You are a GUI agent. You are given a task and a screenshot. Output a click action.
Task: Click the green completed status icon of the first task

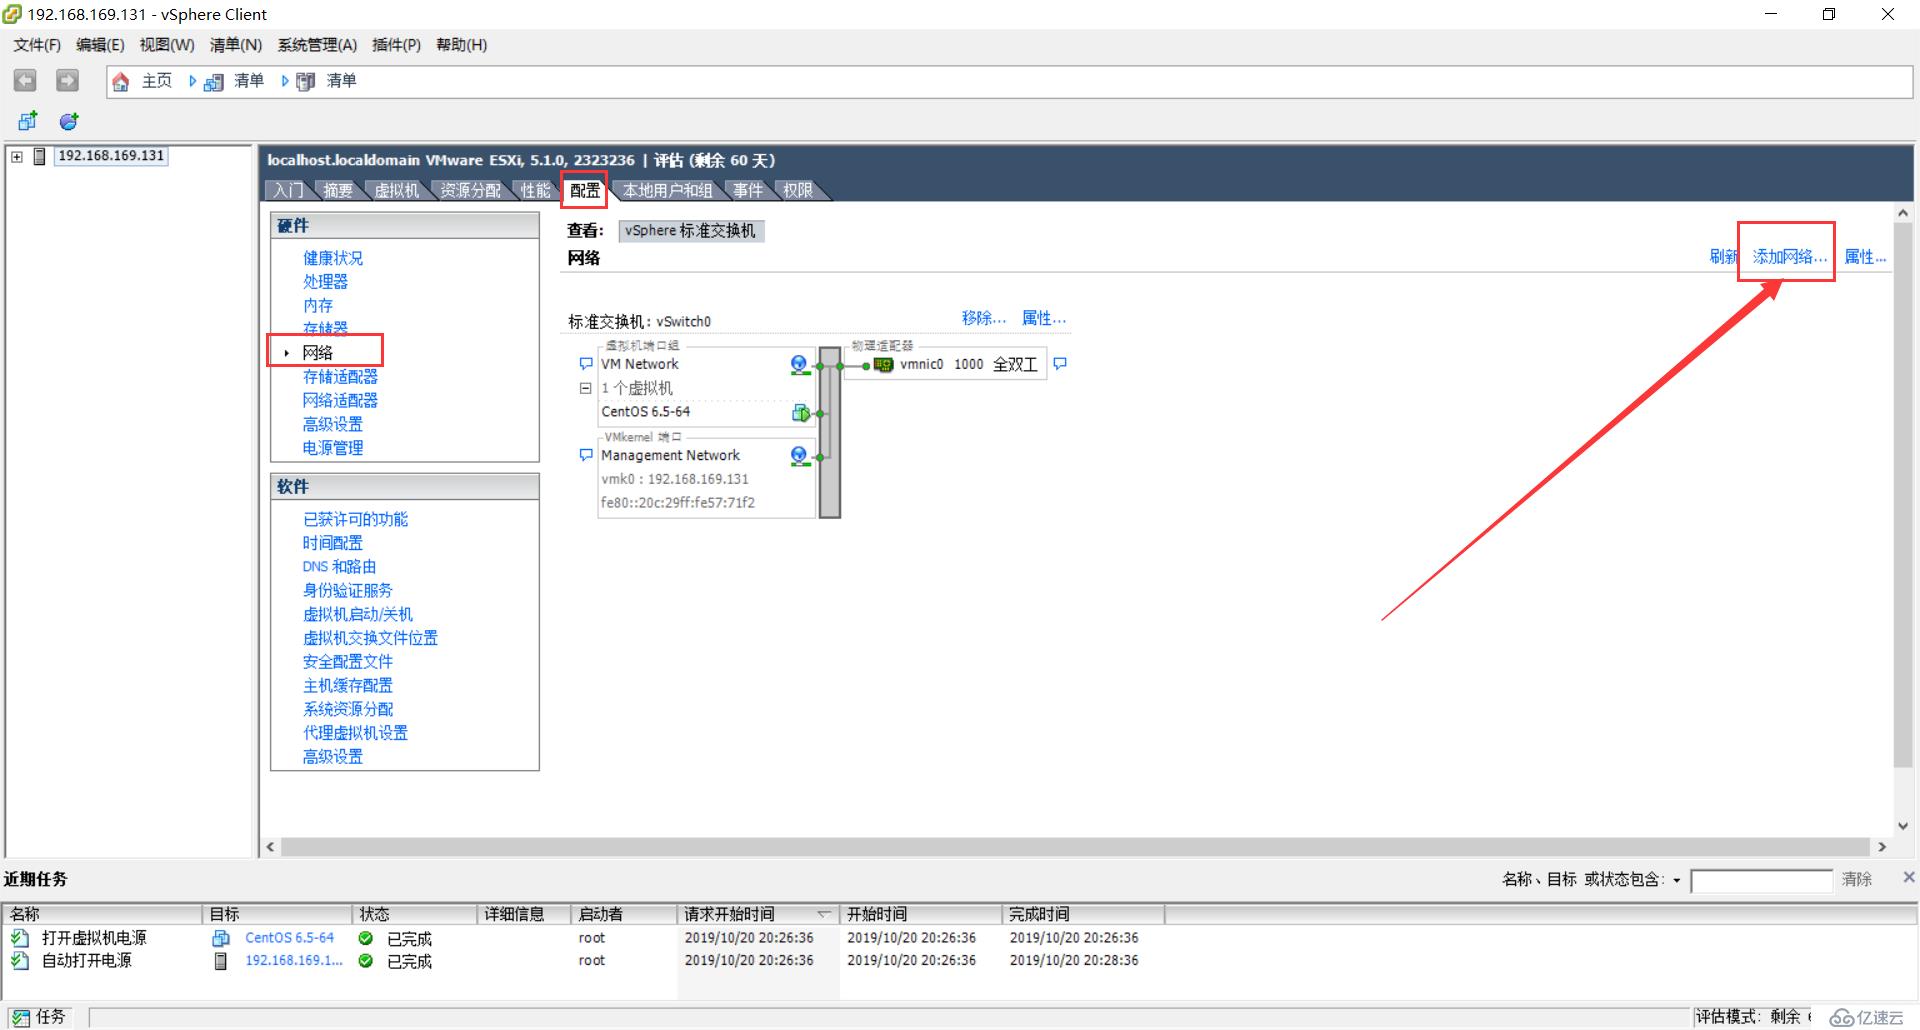[366, 938]
